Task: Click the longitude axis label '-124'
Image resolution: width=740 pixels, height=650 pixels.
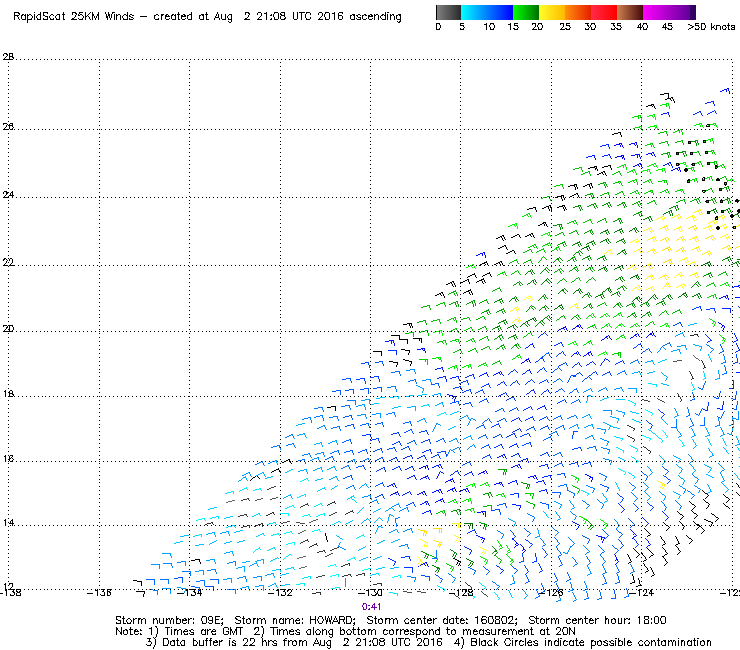Action: click(641, 592)
